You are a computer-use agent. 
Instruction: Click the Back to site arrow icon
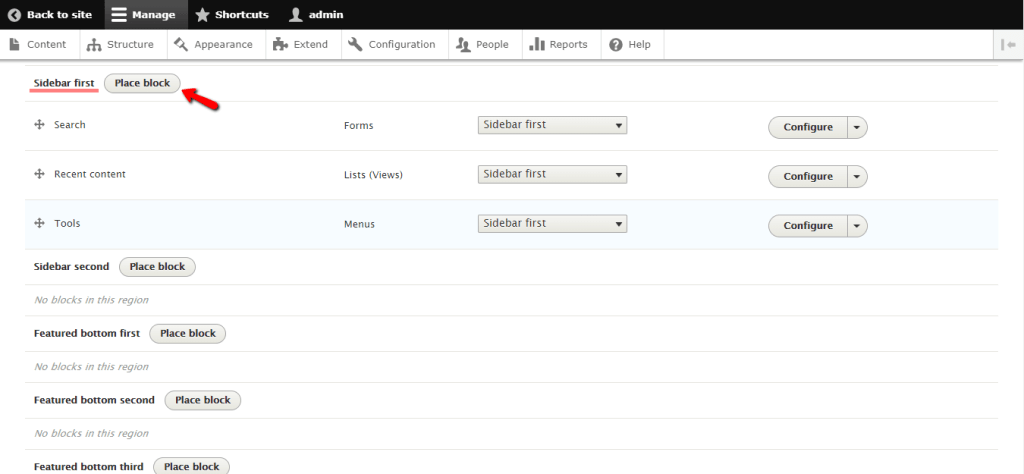pos(14,14)
